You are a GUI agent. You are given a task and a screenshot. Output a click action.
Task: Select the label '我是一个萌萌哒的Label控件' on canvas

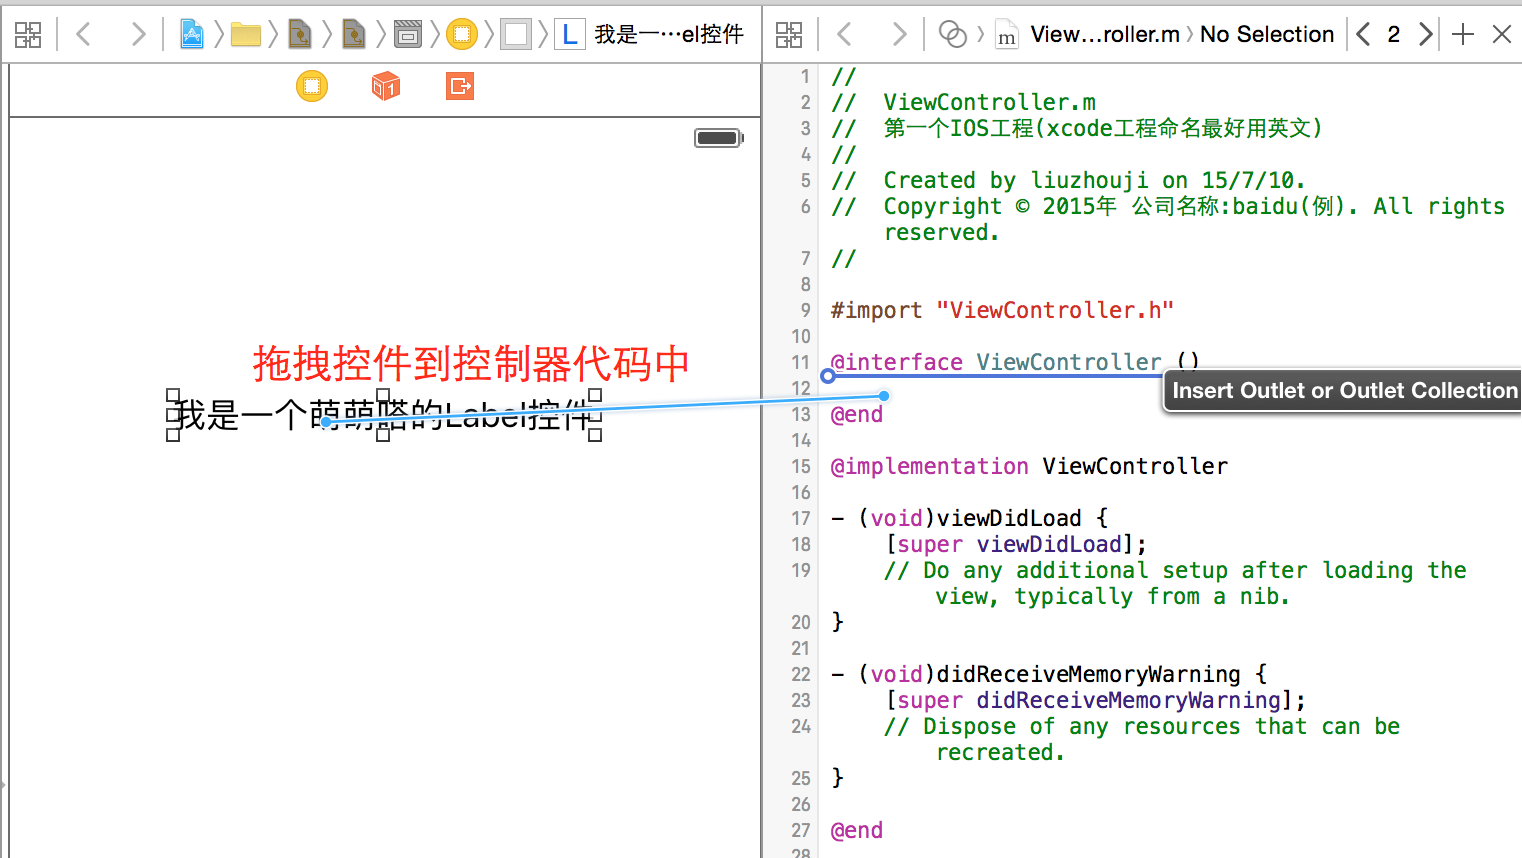pos(384,414)
